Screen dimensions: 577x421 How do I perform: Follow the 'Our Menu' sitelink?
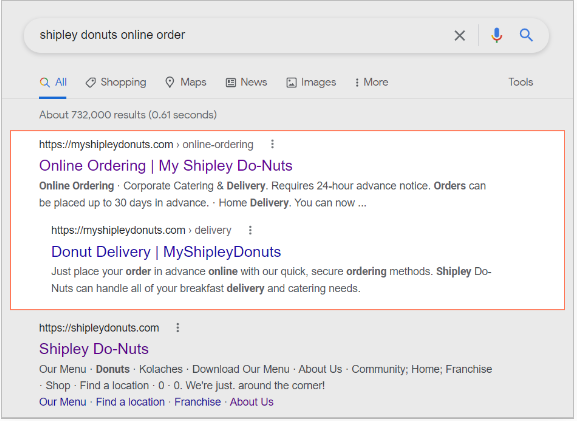click(x=63, y=402)
